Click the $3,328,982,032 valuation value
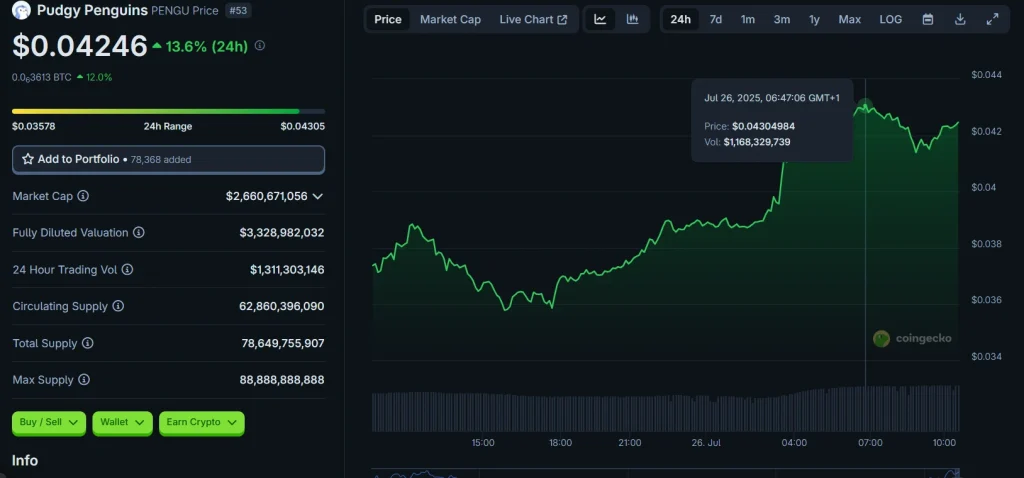 (x=282, y=232)
